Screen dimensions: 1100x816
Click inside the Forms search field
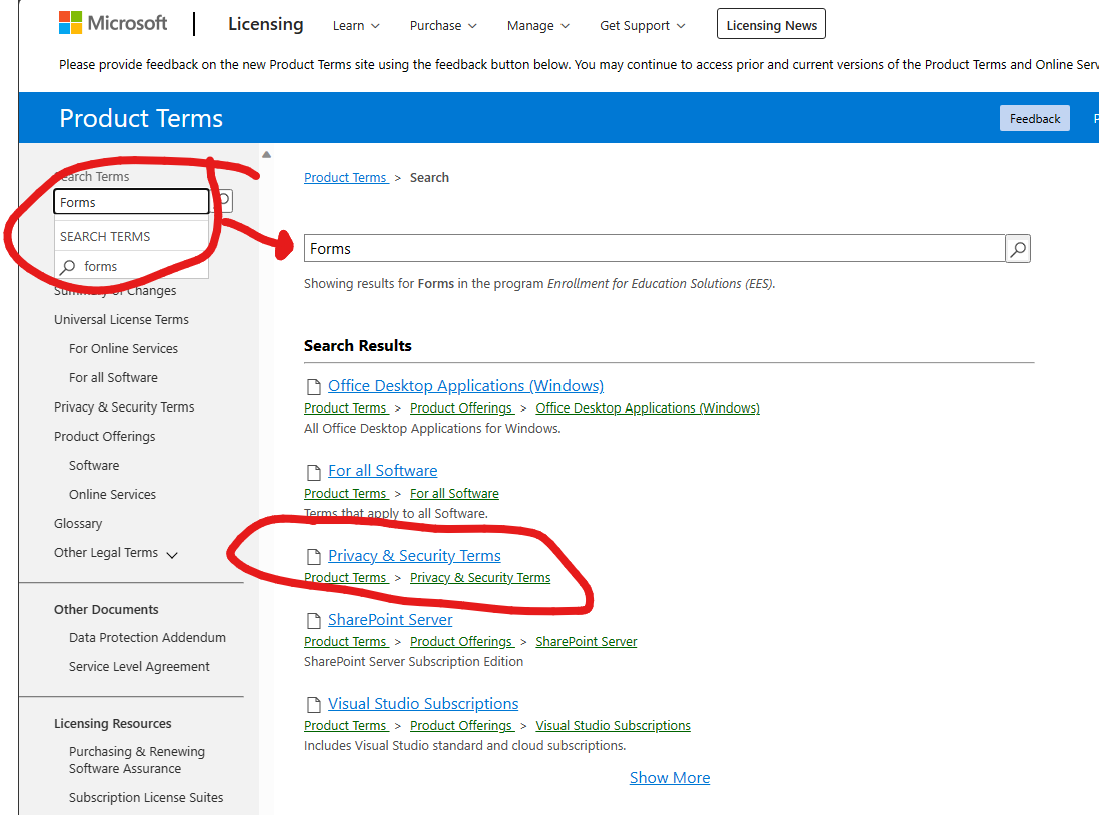click(x=131, y=201)
